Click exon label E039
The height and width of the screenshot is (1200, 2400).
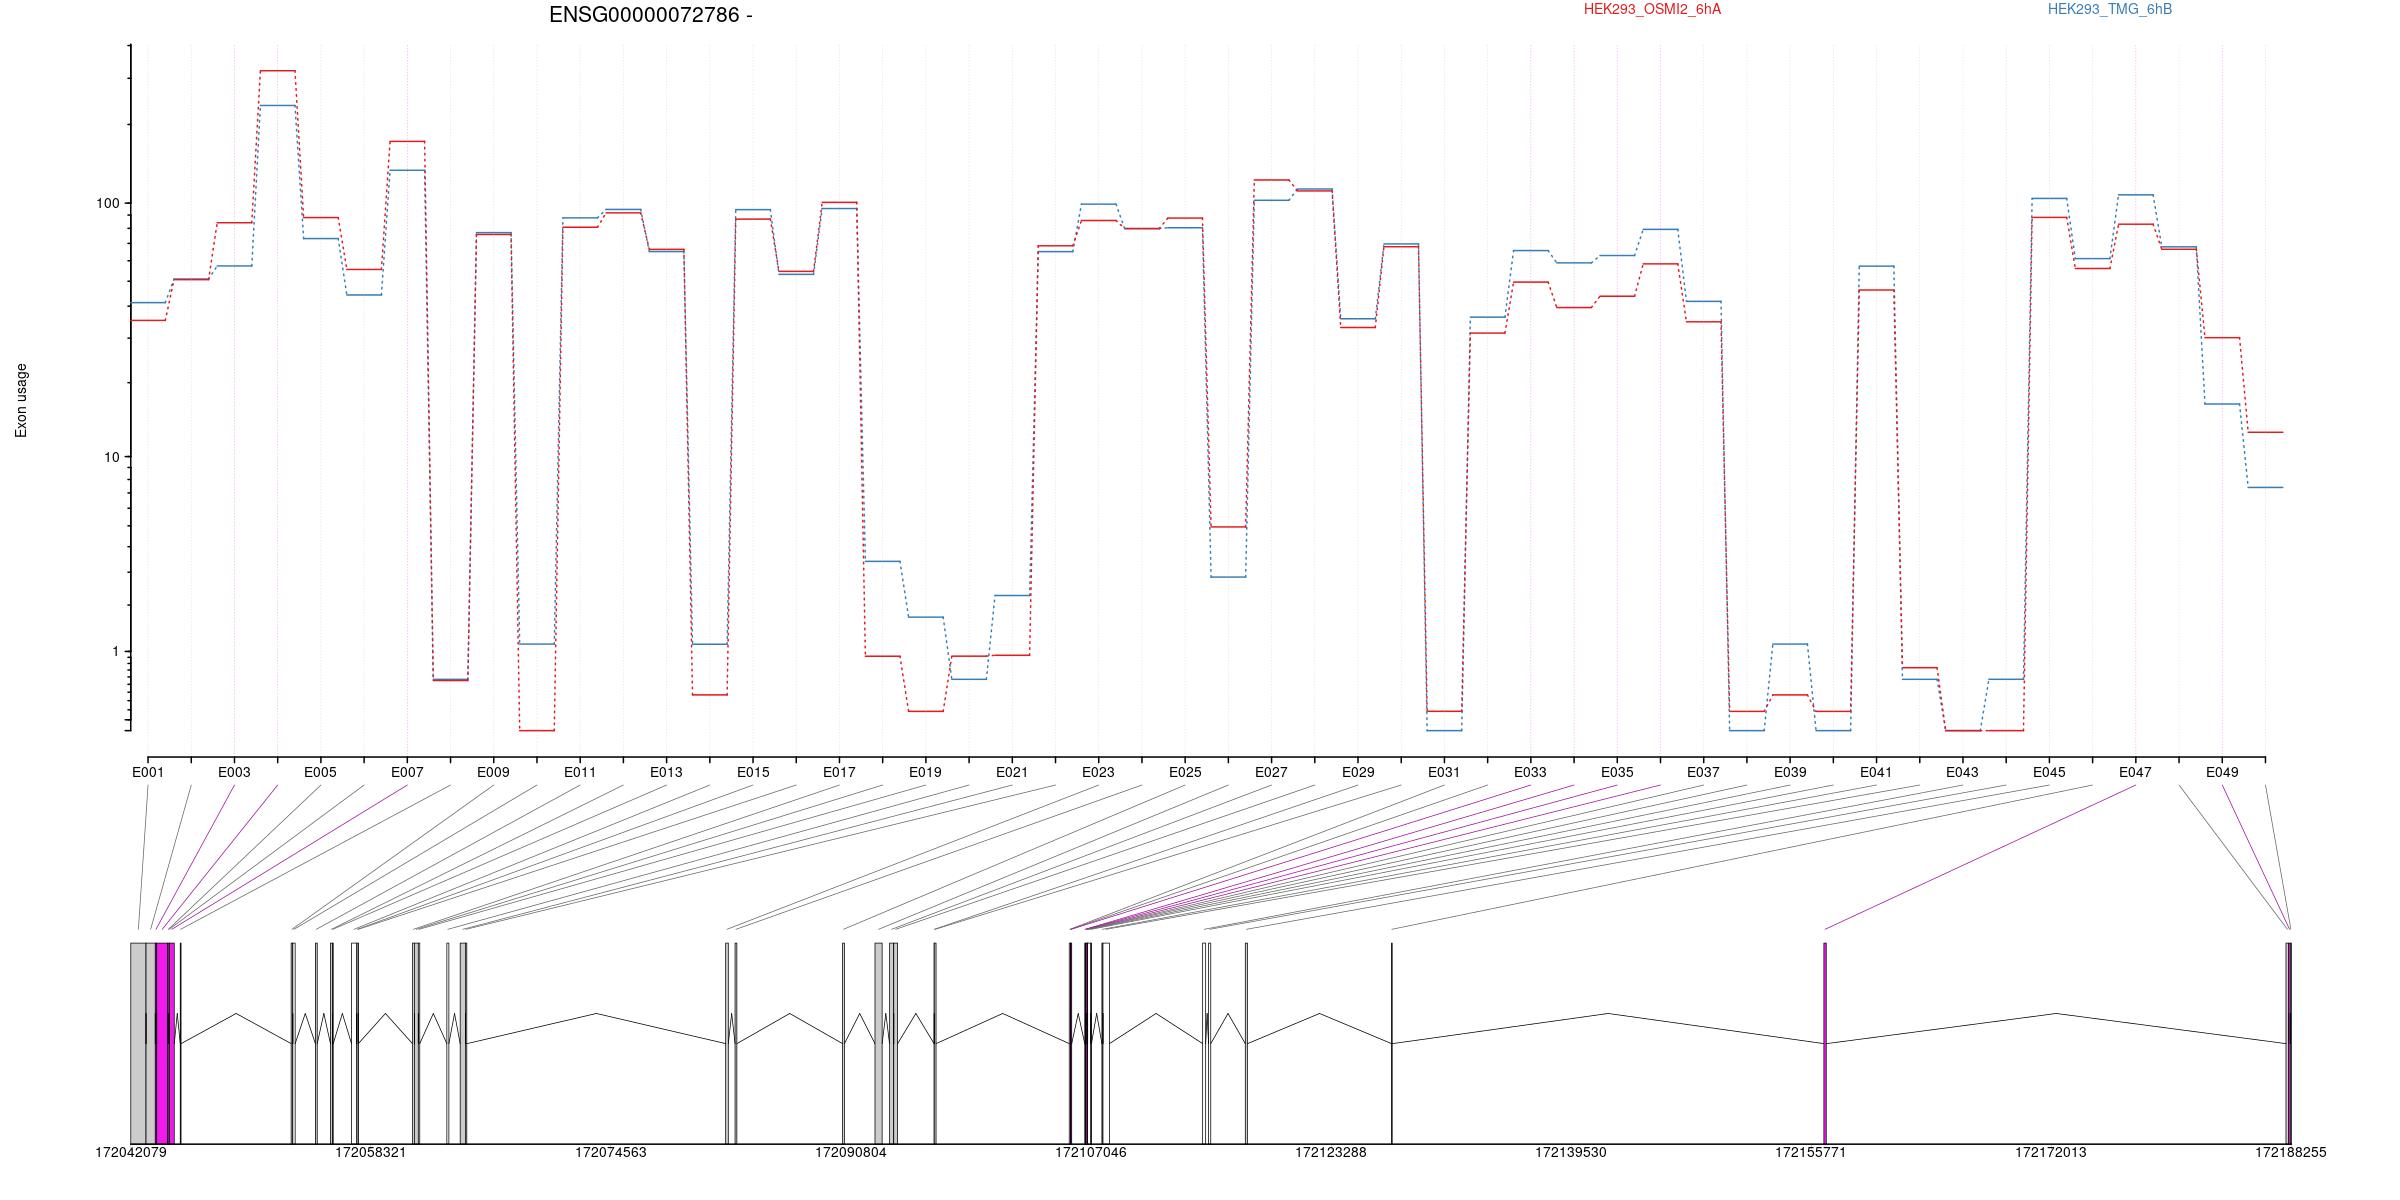pyautogui.click(x=1790, y=772)
